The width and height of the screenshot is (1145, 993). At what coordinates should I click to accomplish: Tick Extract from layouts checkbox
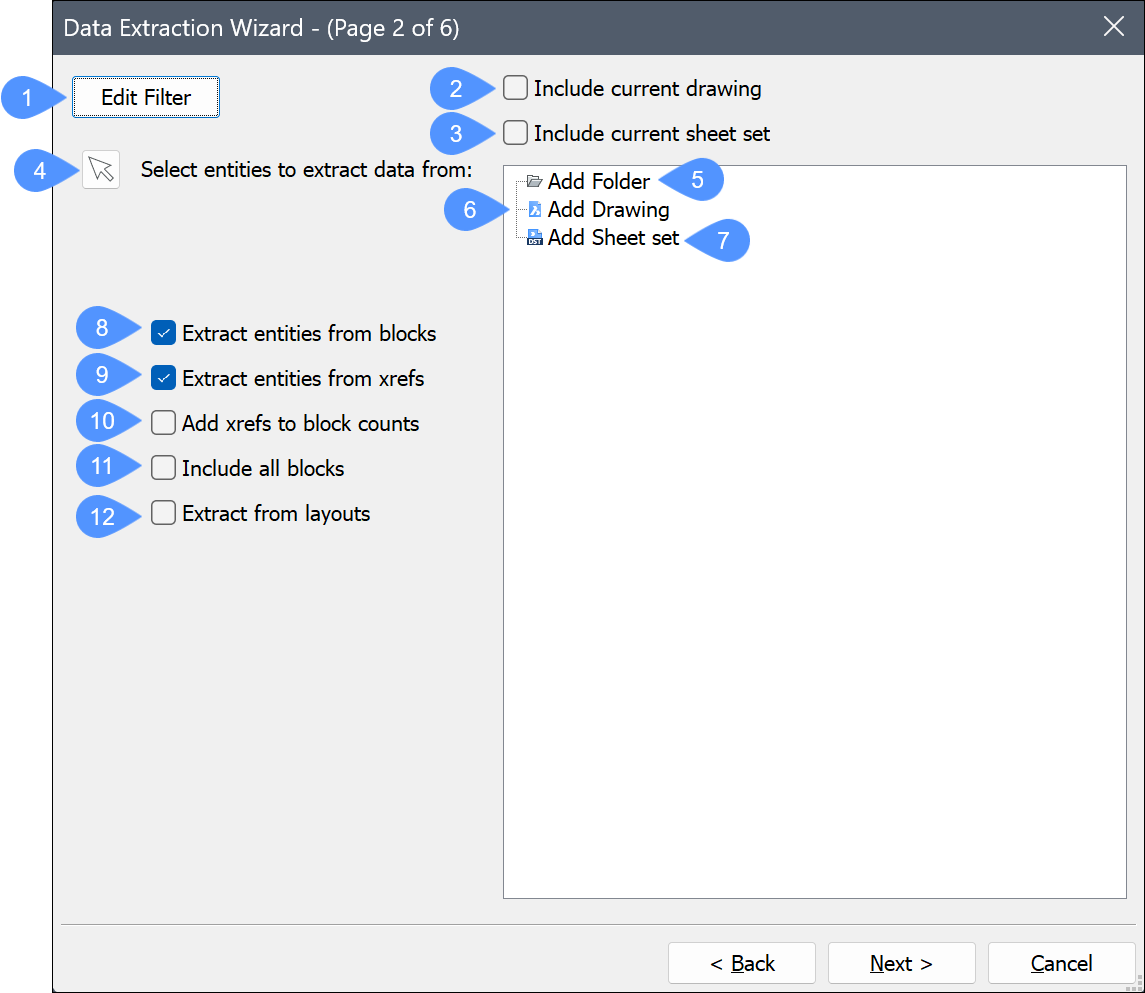164,513
